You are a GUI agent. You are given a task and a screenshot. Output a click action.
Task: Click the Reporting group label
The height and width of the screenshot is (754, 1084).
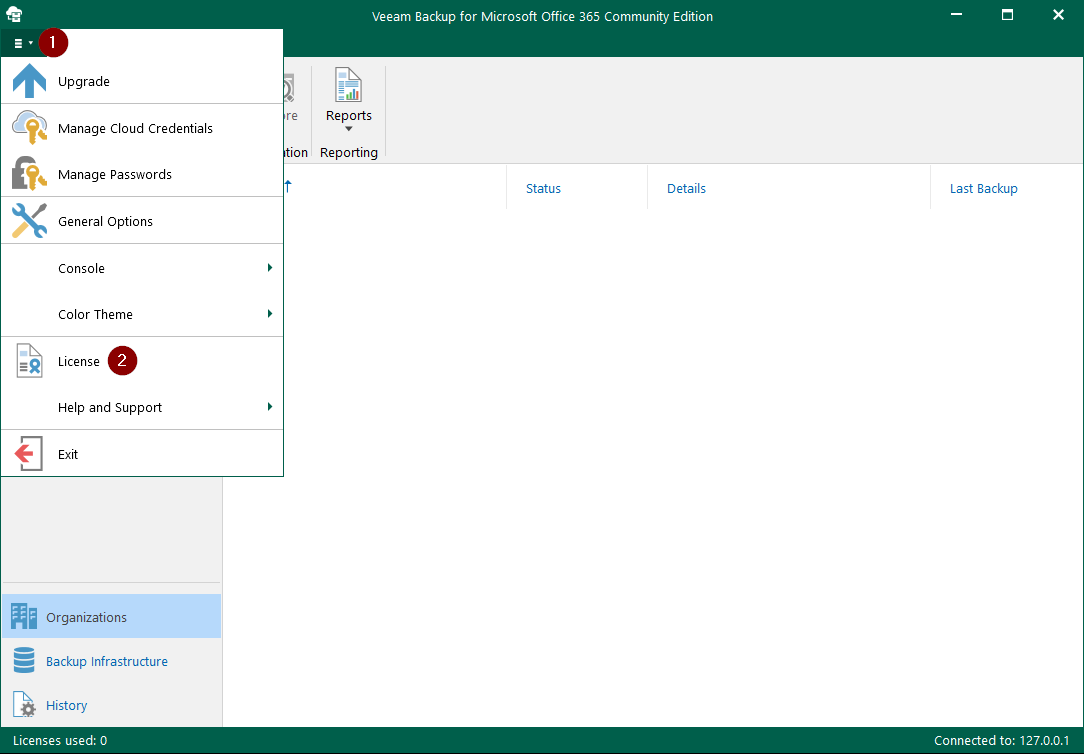[348, 153]
